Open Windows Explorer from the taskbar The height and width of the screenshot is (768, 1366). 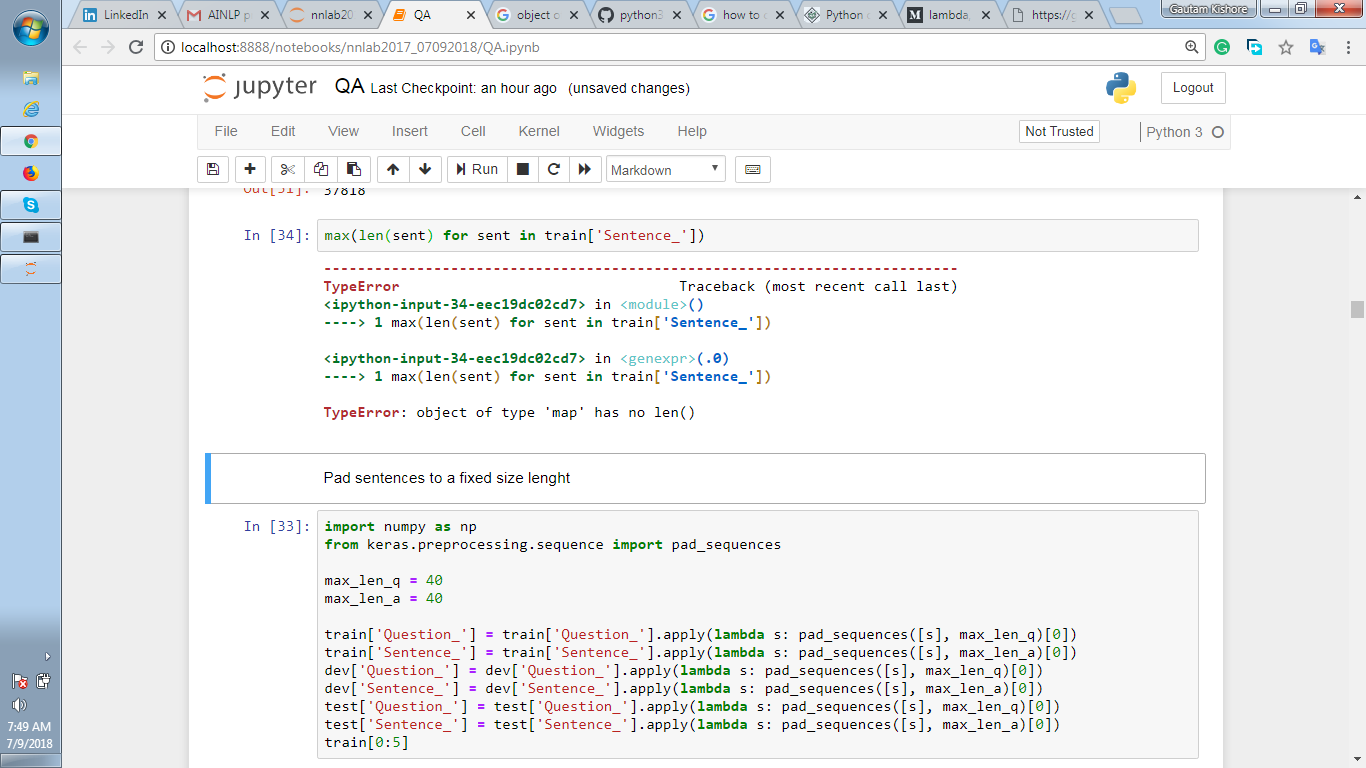point(31,79)
